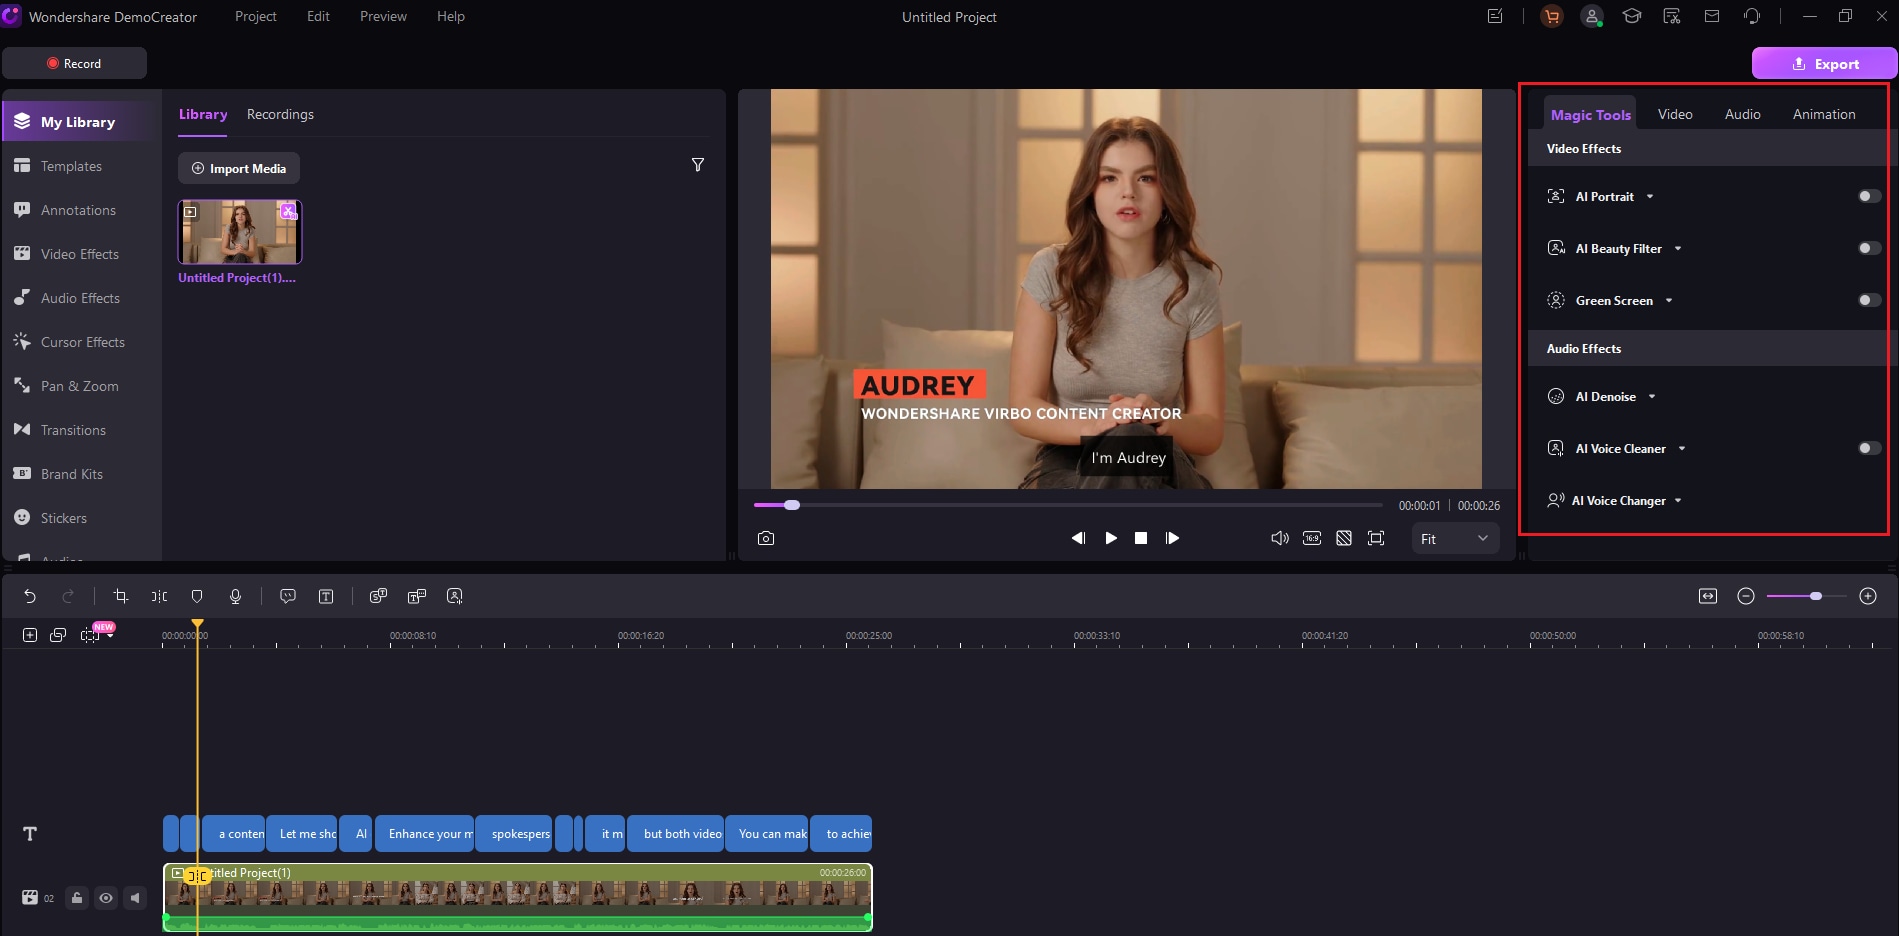Open Transitions in the sidebar

tap(73, 430)
